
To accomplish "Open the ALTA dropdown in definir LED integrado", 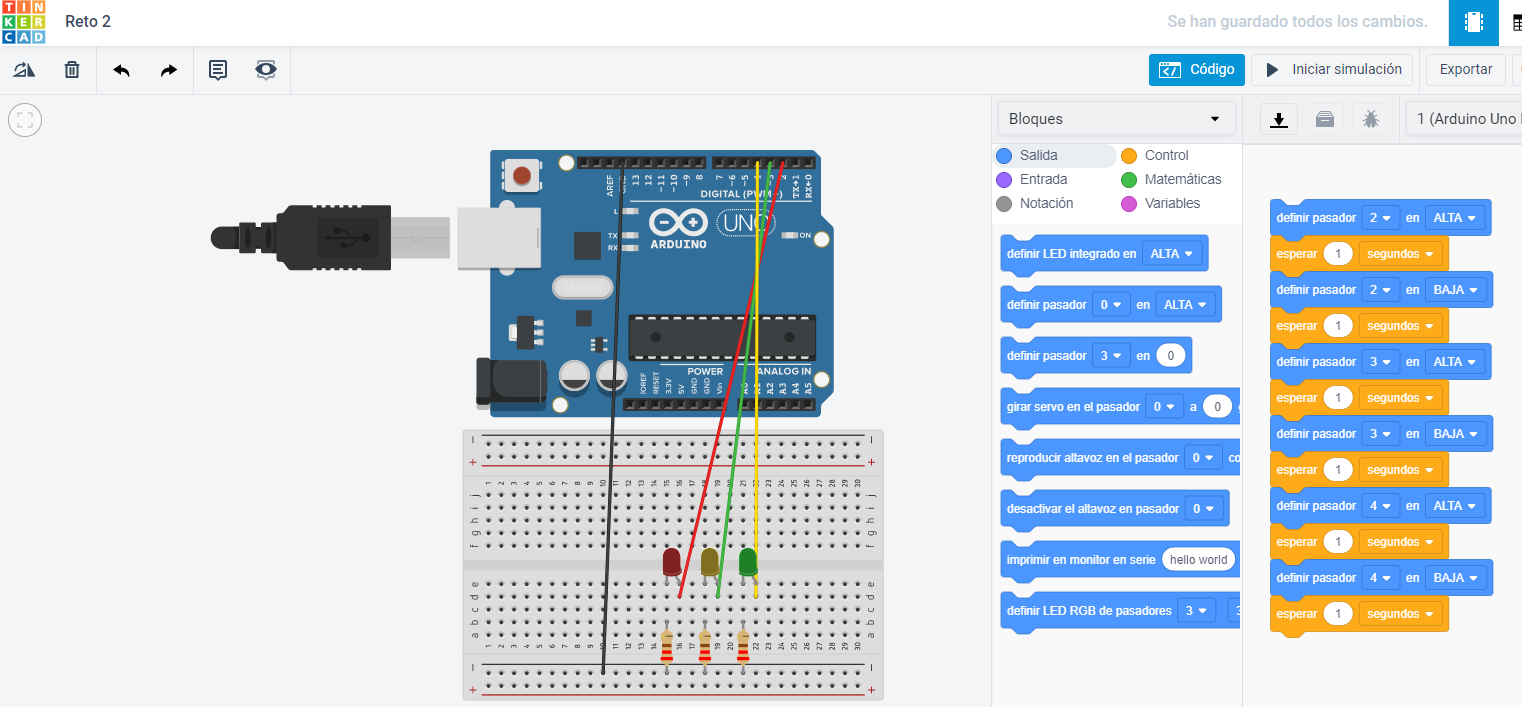I will (x=1172, y=253).
